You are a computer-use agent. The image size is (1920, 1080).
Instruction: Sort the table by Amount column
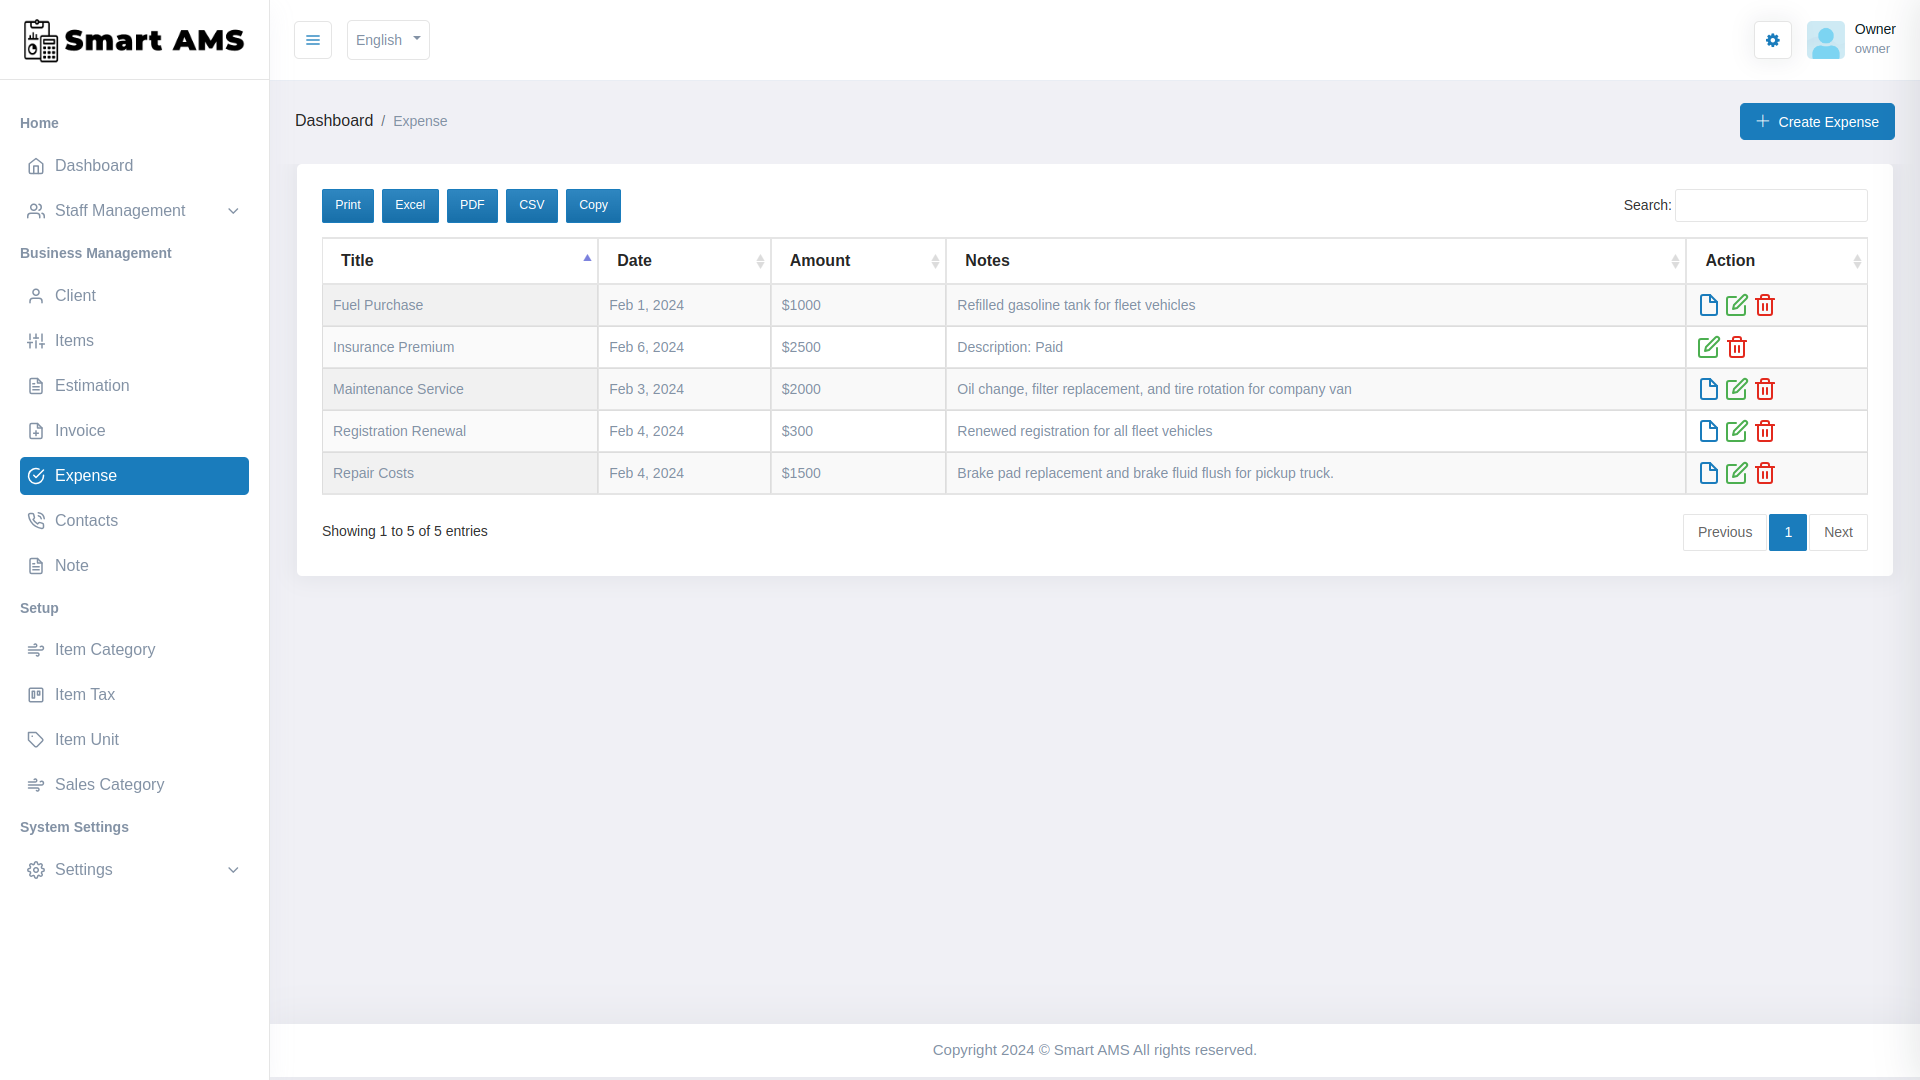pos(819,260)
